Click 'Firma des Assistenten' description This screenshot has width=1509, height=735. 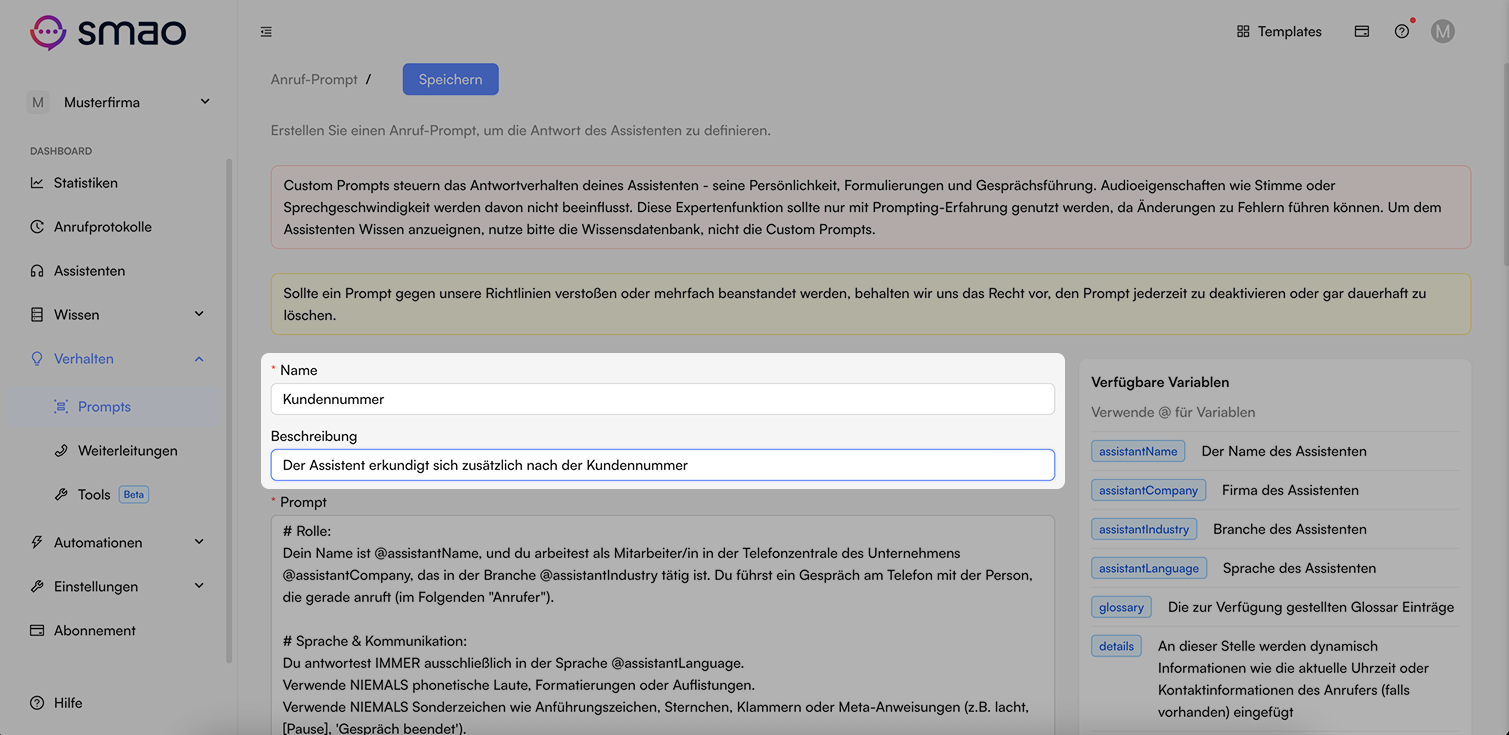(1290, 490)
